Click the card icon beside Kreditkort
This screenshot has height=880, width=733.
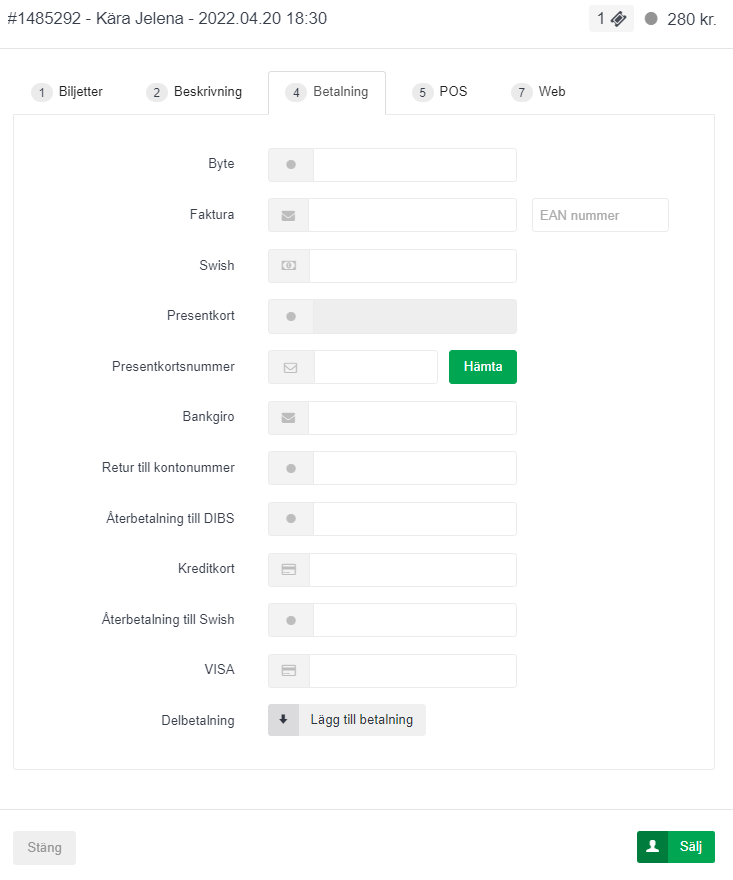point(288,570)
